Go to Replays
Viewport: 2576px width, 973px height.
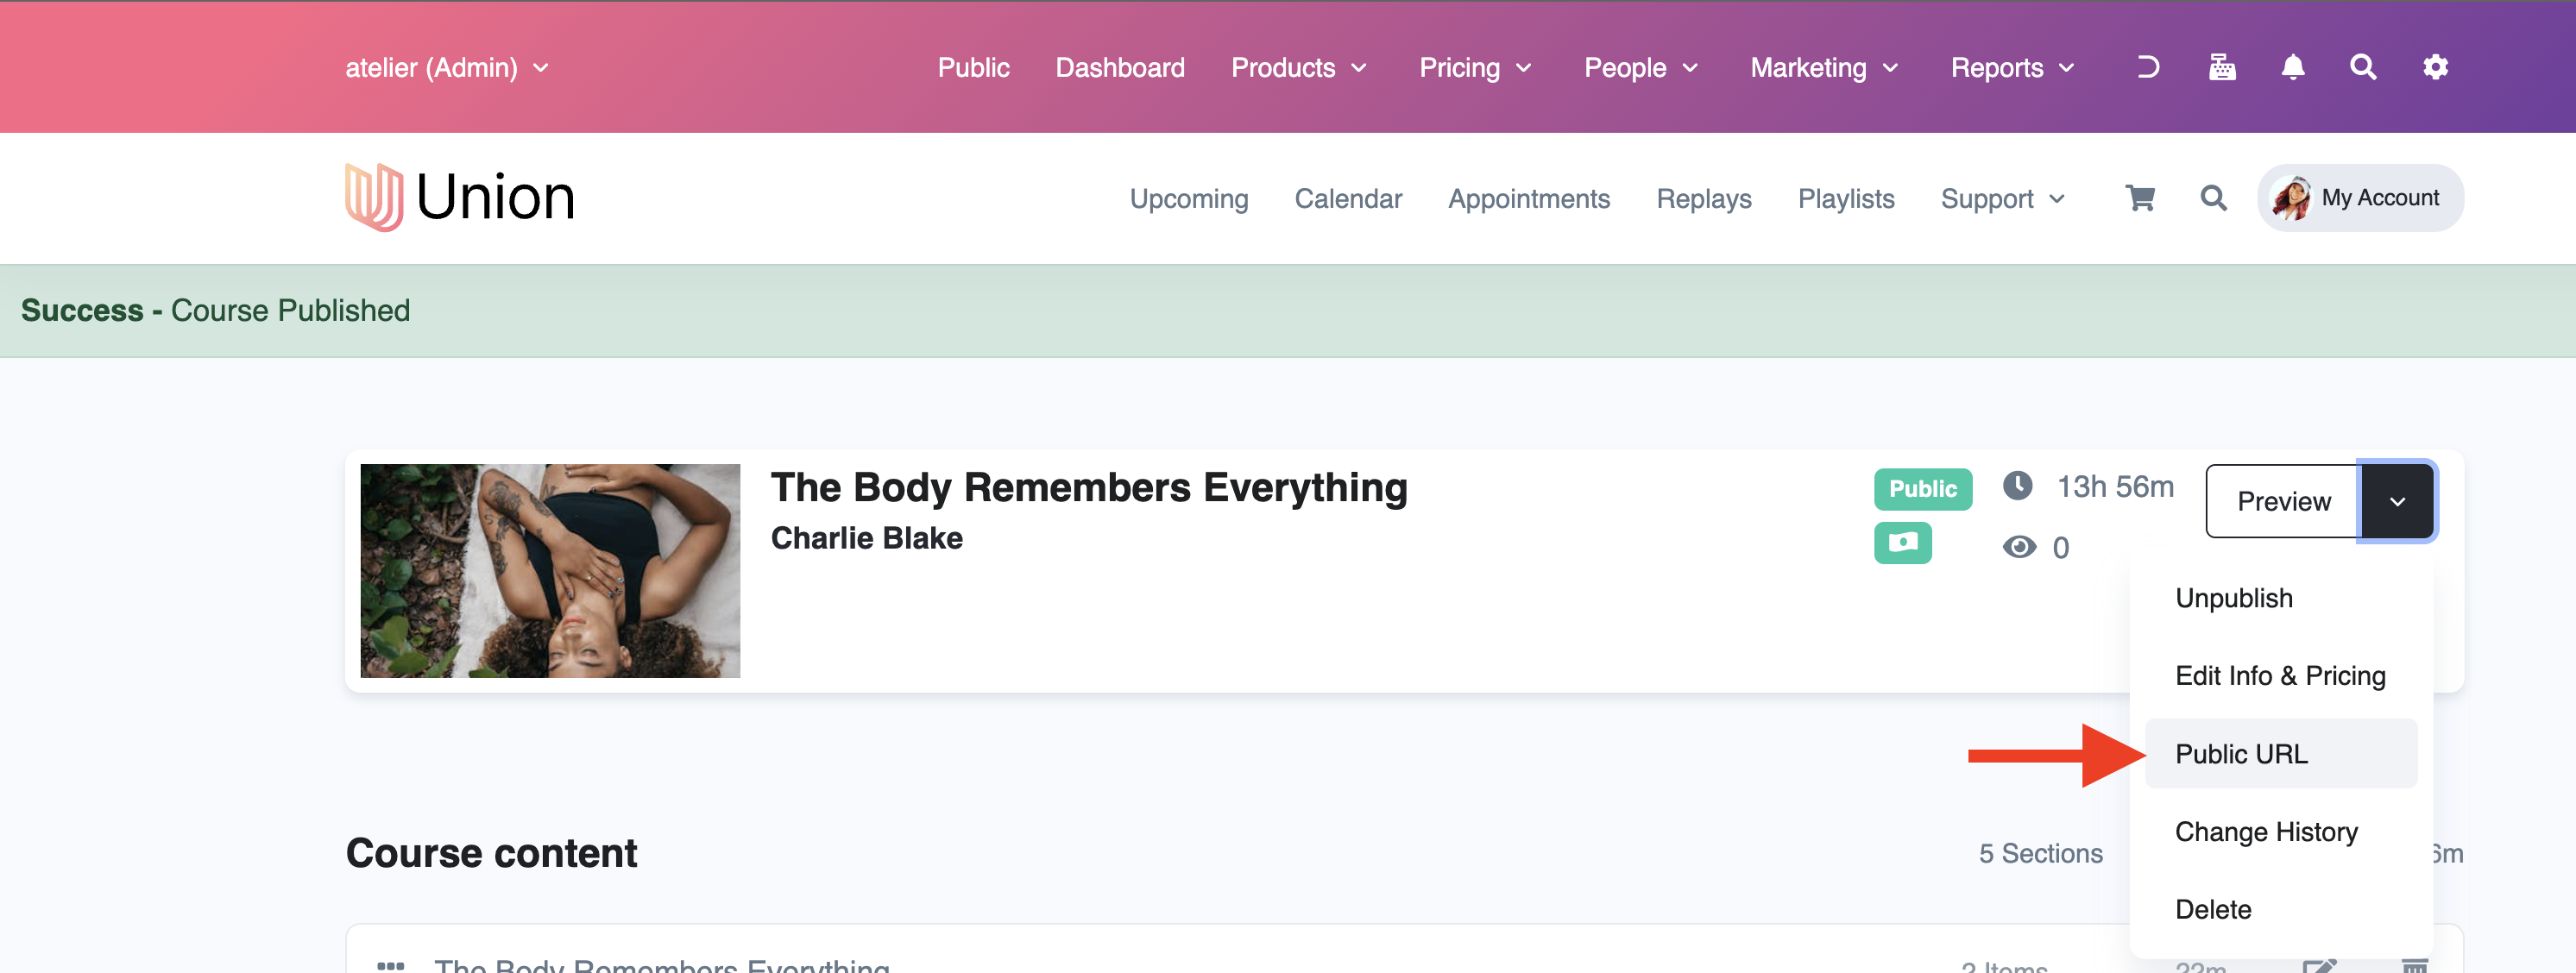[1703, 198]
